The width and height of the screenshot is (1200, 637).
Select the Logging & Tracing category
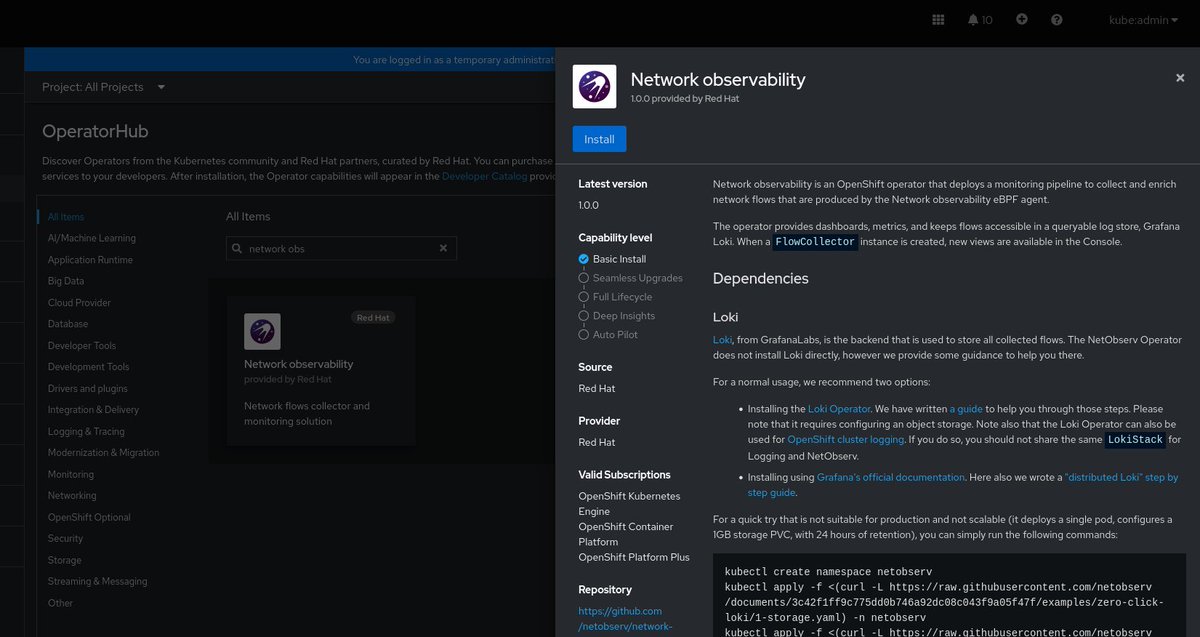[x=86, y=432]
